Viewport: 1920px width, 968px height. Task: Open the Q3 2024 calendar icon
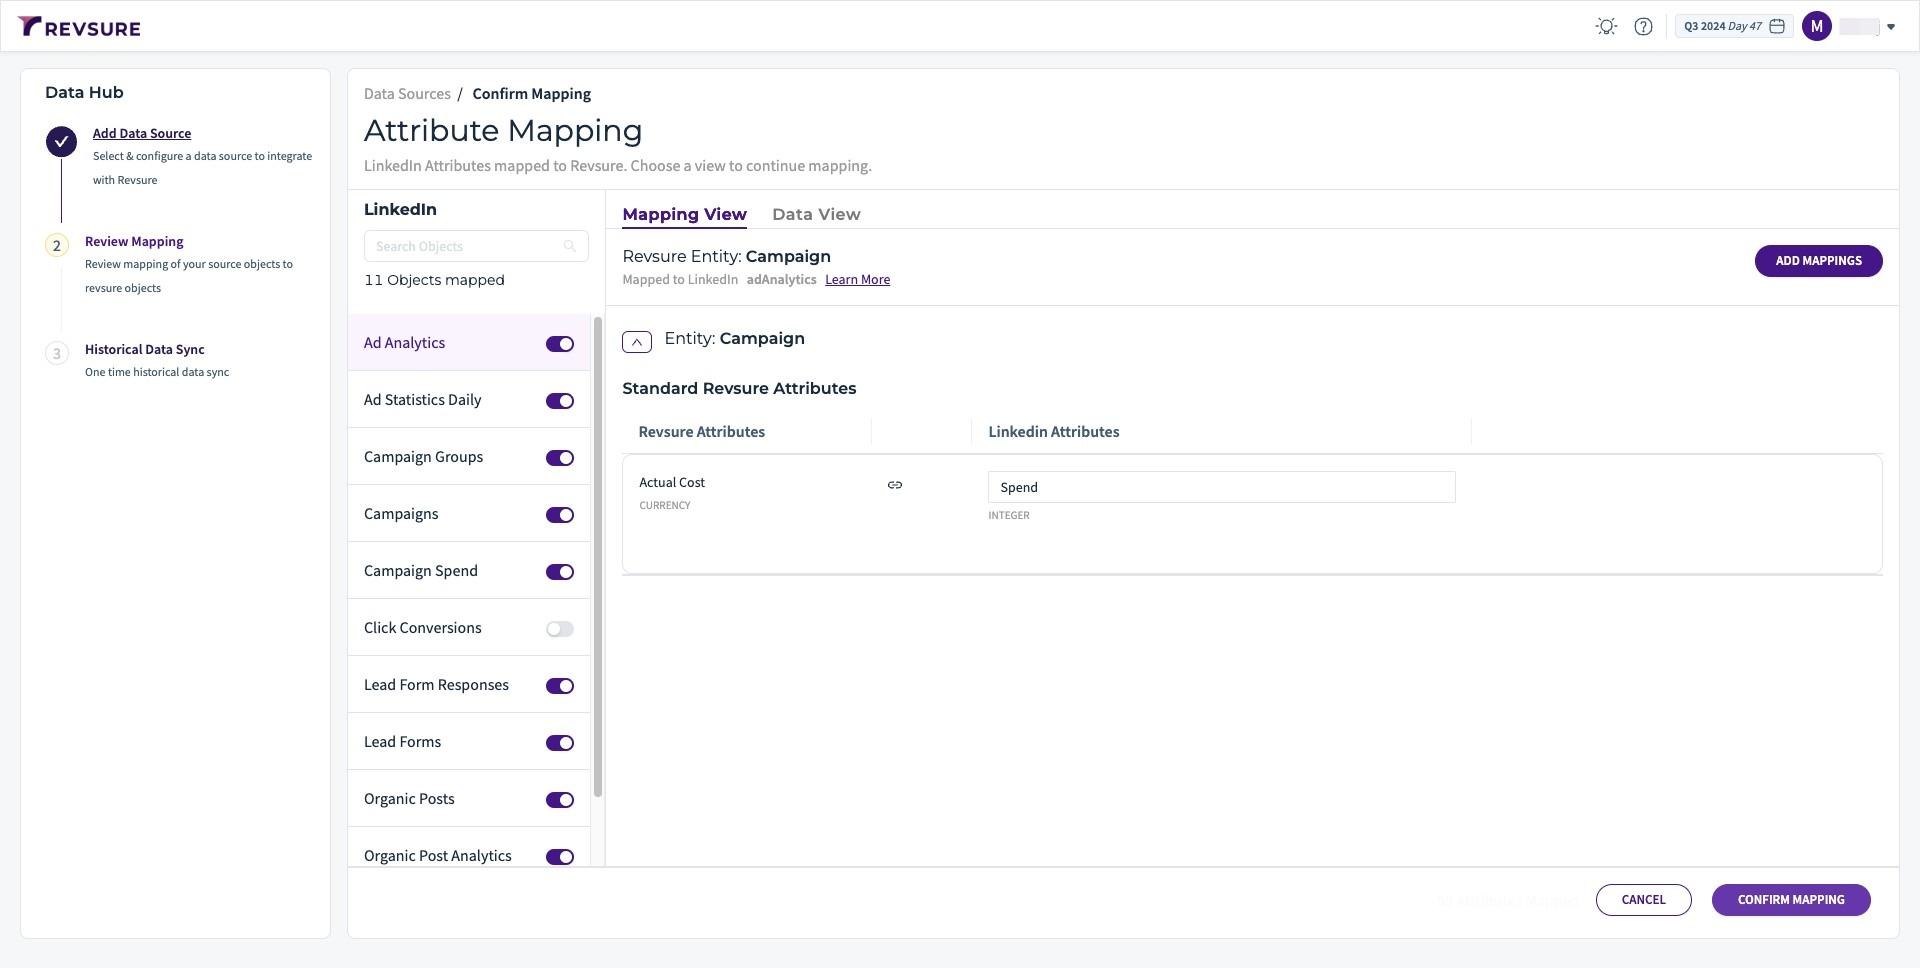click(1777, 27)
